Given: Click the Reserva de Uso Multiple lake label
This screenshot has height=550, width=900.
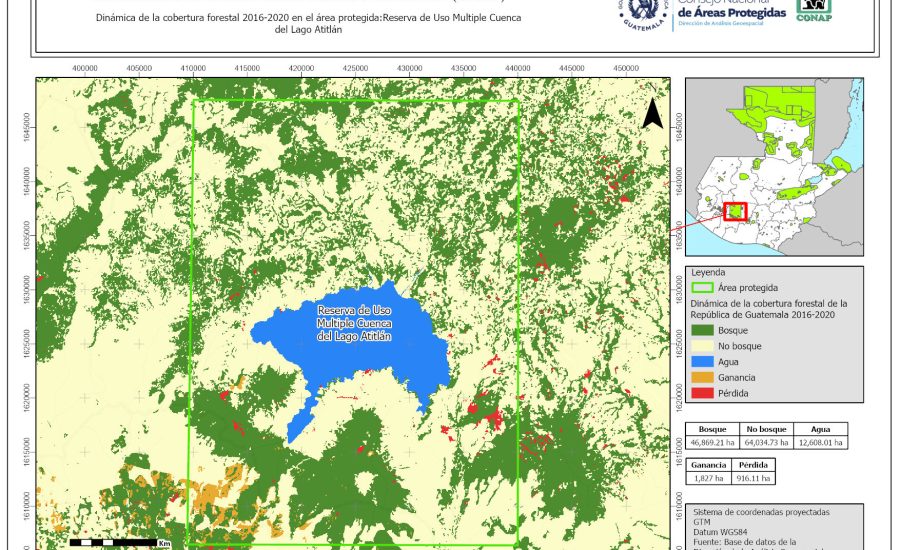Looking at the screenshot, I should [x=354, y=323].
